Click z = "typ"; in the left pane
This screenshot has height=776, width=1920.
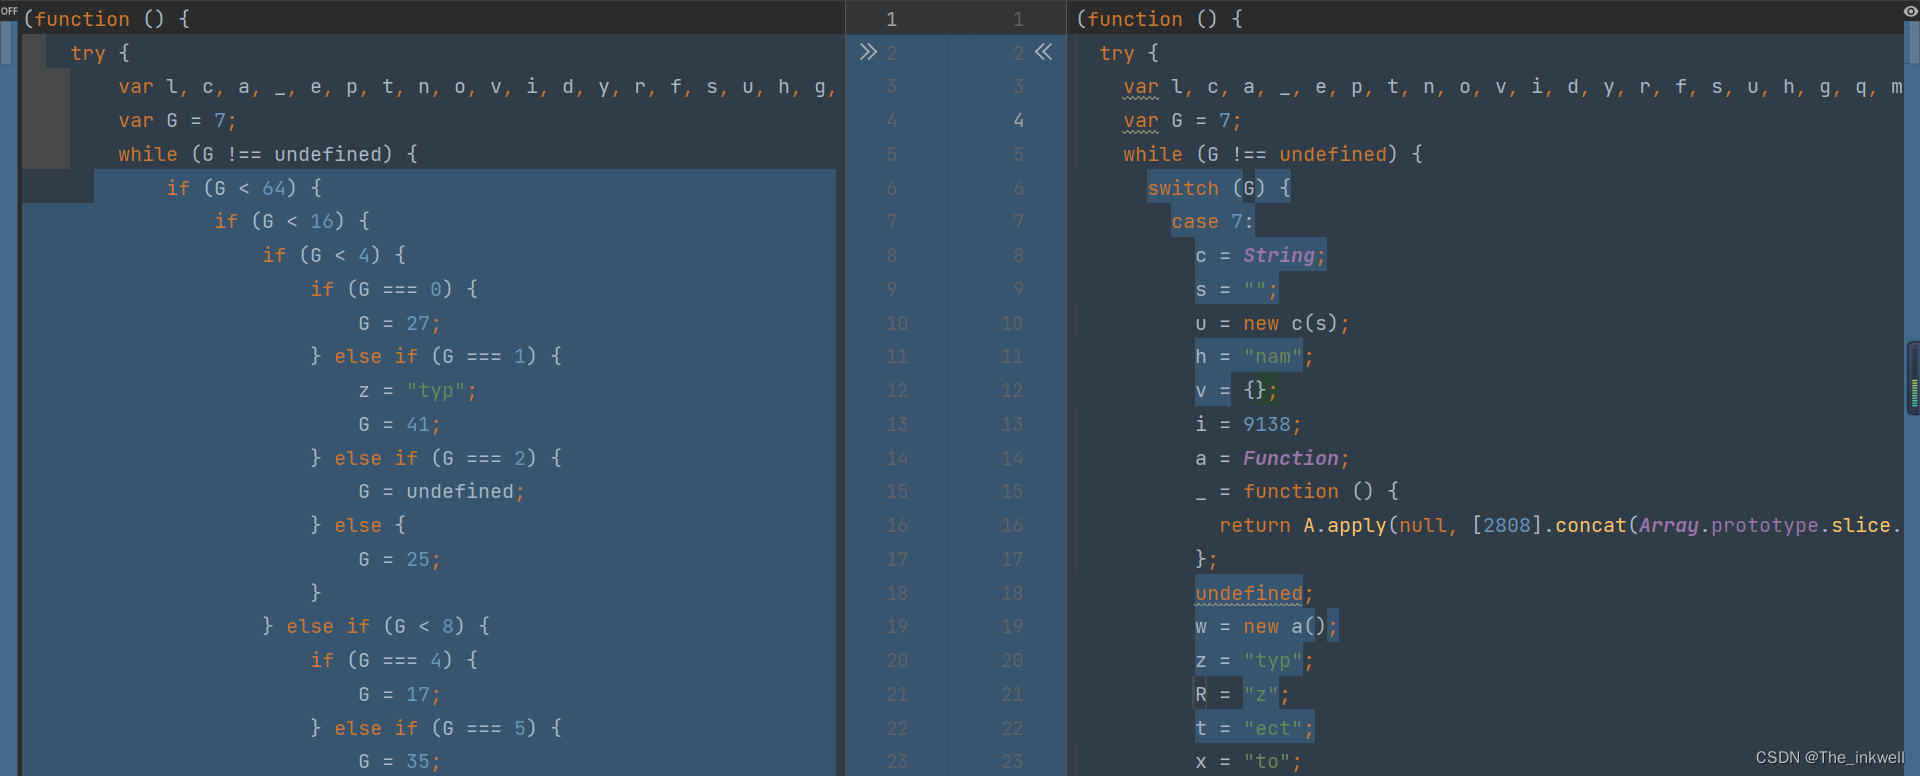click(x=417, y=390)
